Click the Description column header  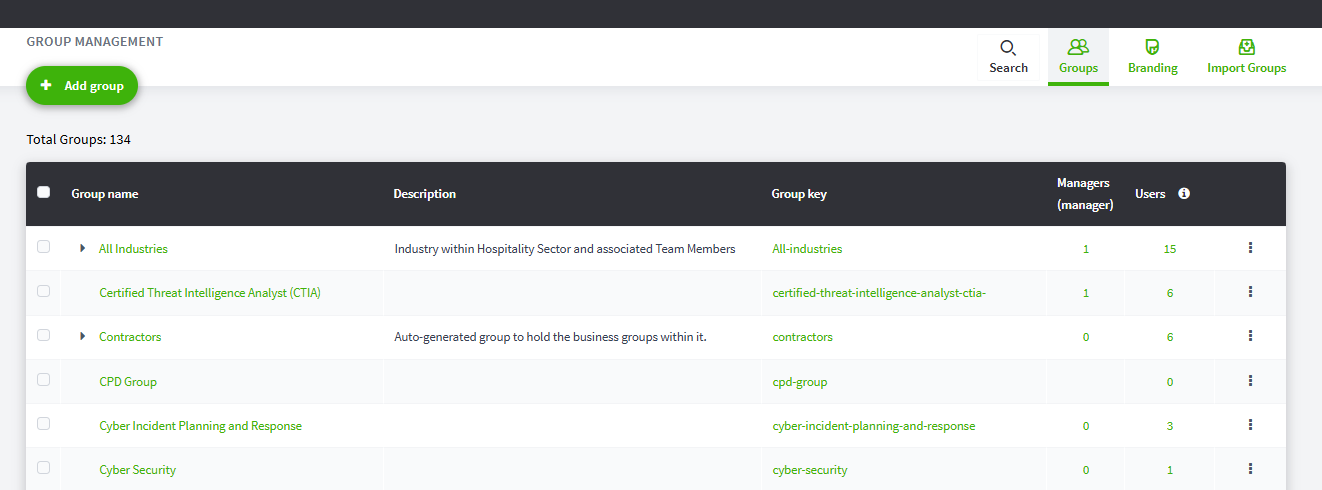tap(424, 194)
